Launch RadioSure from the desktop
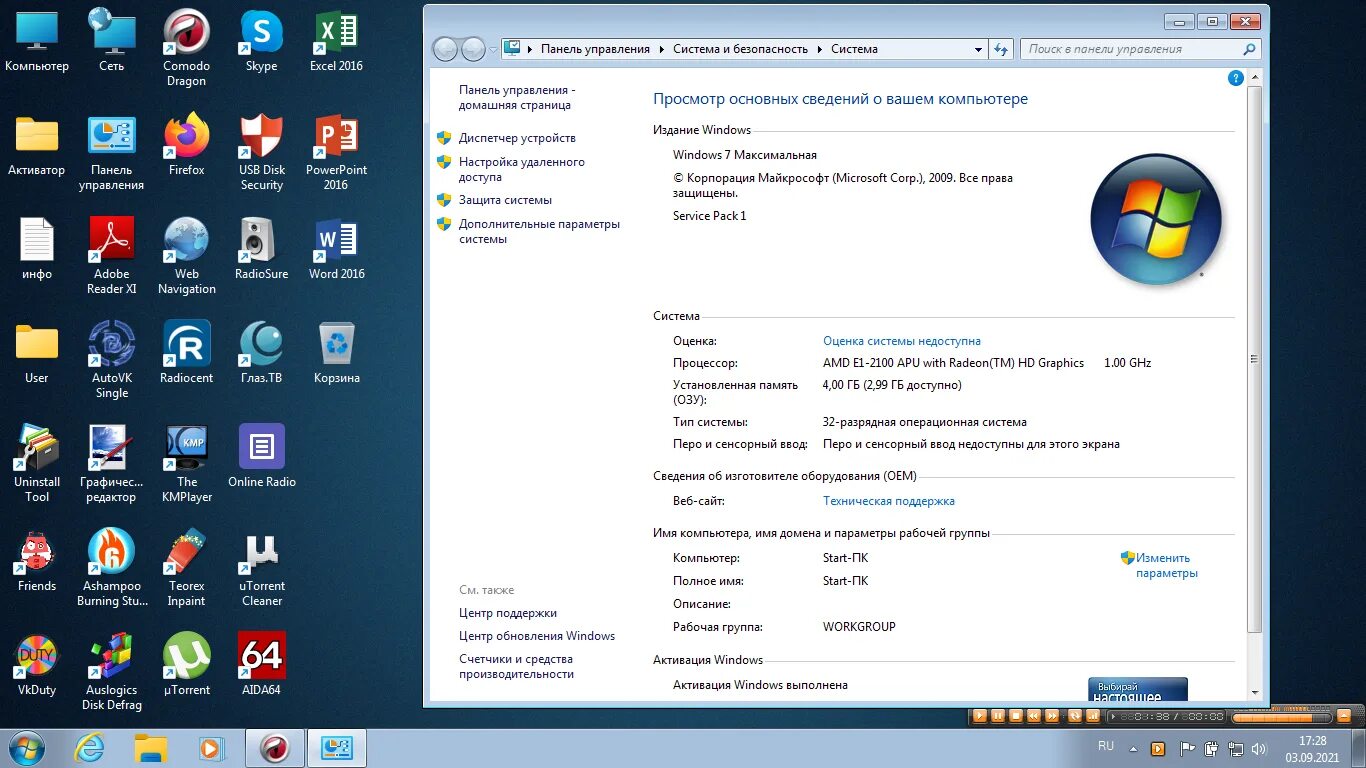 coord(261,248)
